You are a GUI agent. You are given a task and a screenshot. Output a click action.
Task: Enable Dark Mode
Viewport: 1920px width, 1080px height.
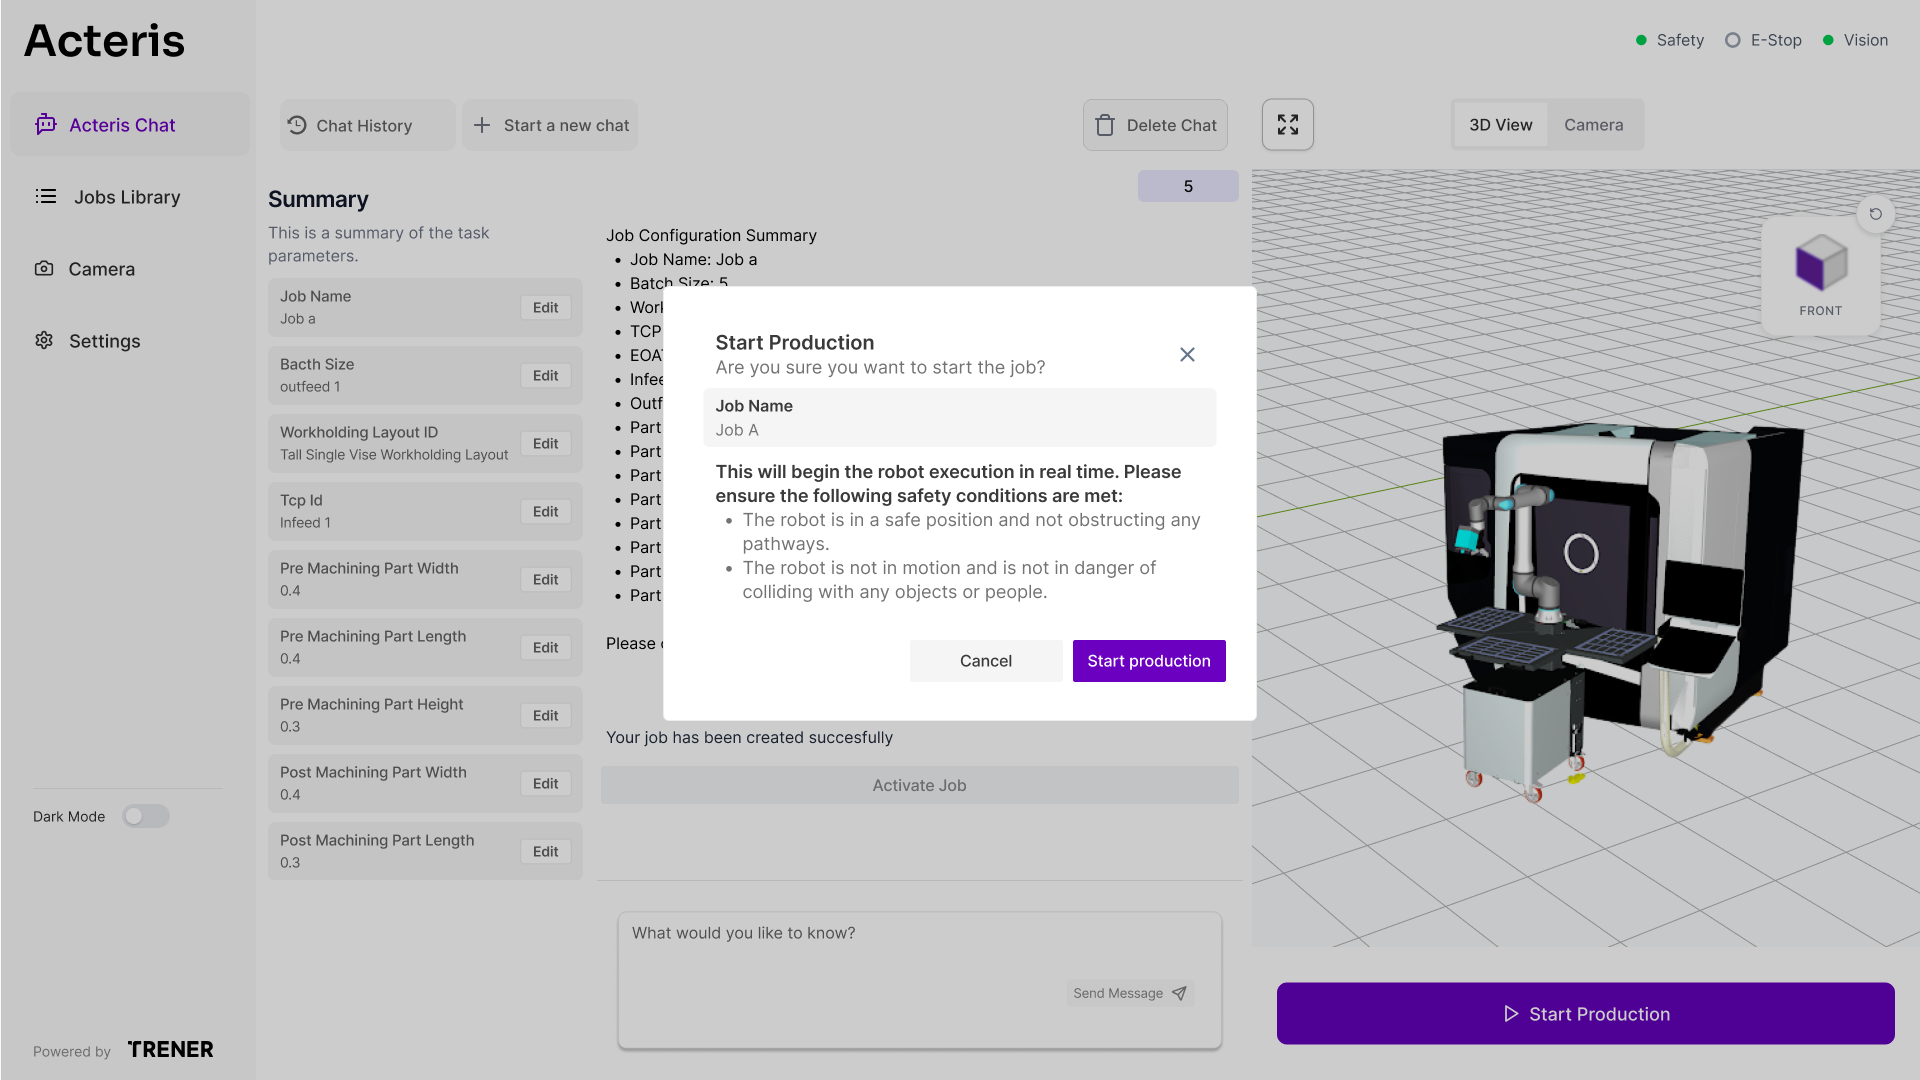[145, 816]
